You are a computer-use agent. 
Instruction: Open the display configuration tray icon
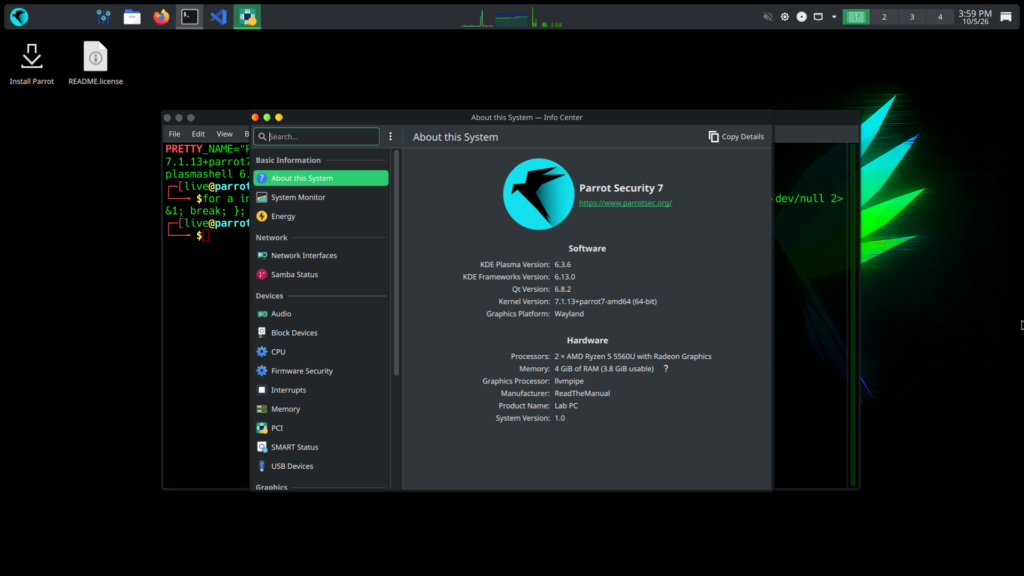click(x=818, y=17)
